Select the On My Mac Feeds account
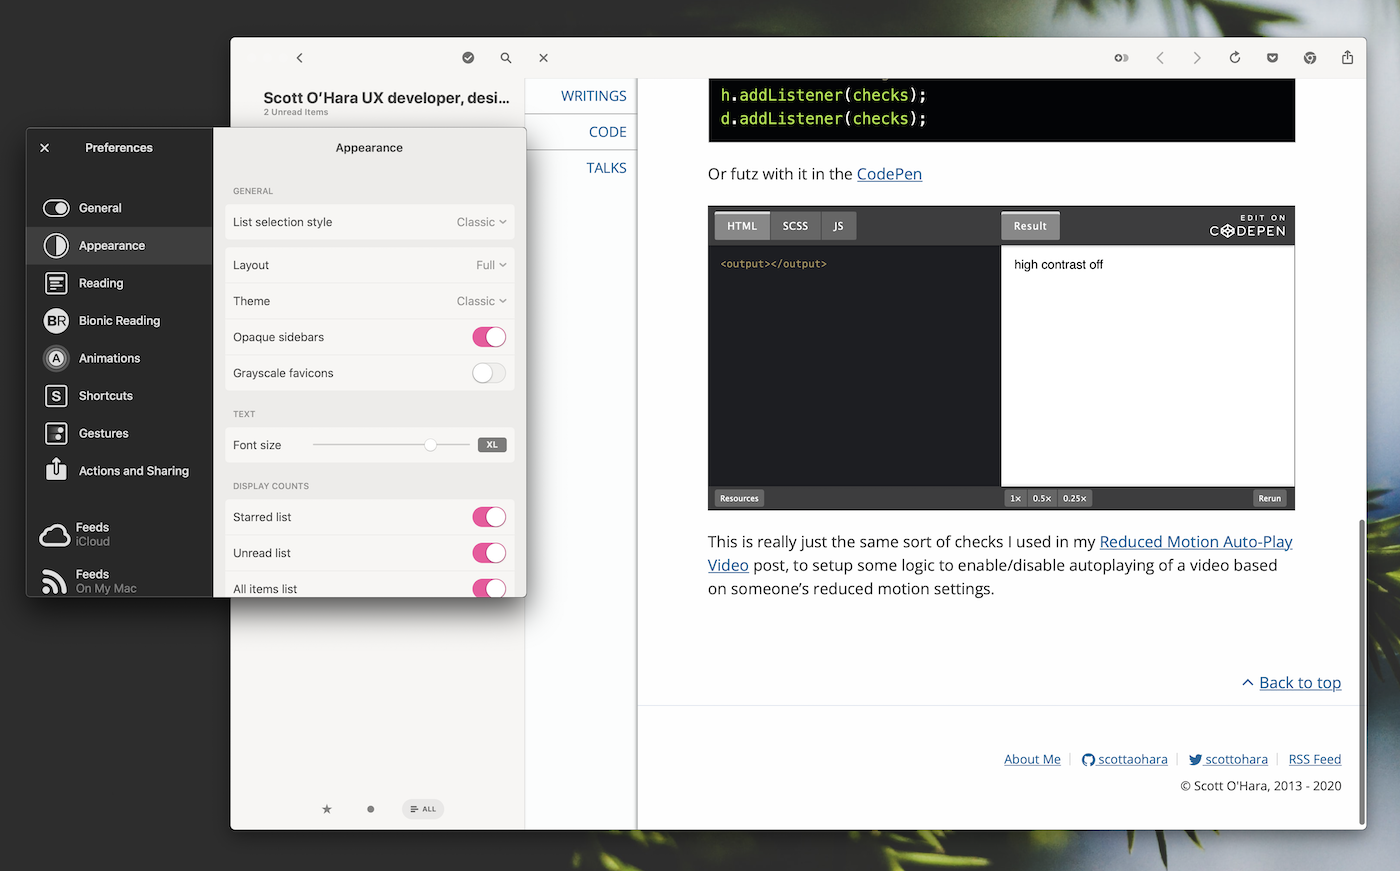1400x871 pixels. (x=119, y=581)
